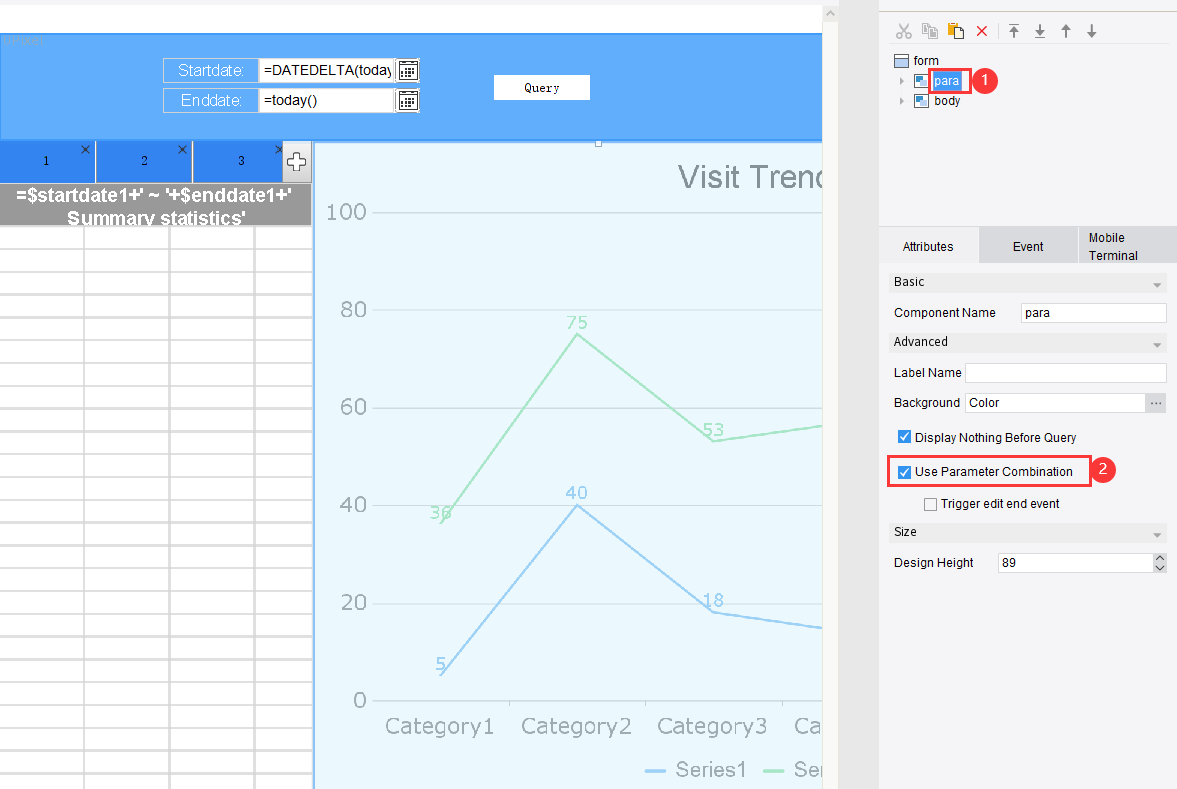1177x789 pixels.
Task: Toggle Use Parameter Combination checkbox
Action: pos(905,471)
